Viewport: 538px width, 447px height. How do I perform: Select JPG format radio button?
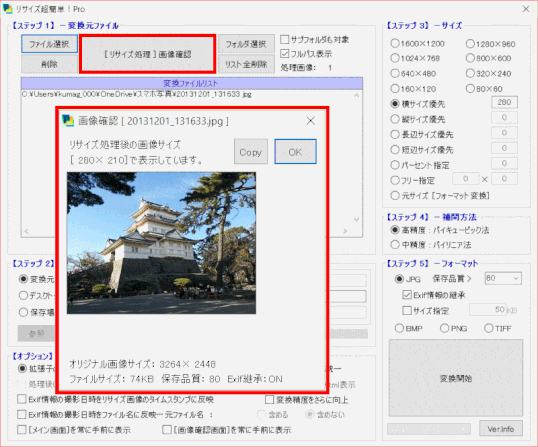(x=399, y=279)
